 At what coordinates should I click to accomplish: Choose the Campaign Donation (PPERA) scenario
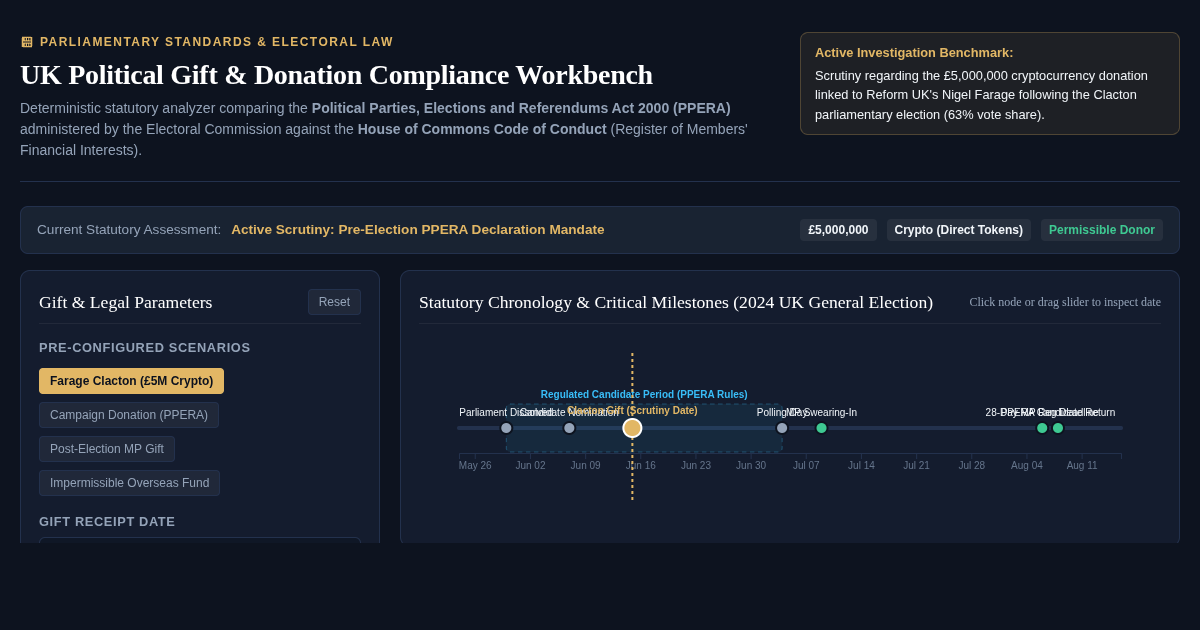coord(129,415)
